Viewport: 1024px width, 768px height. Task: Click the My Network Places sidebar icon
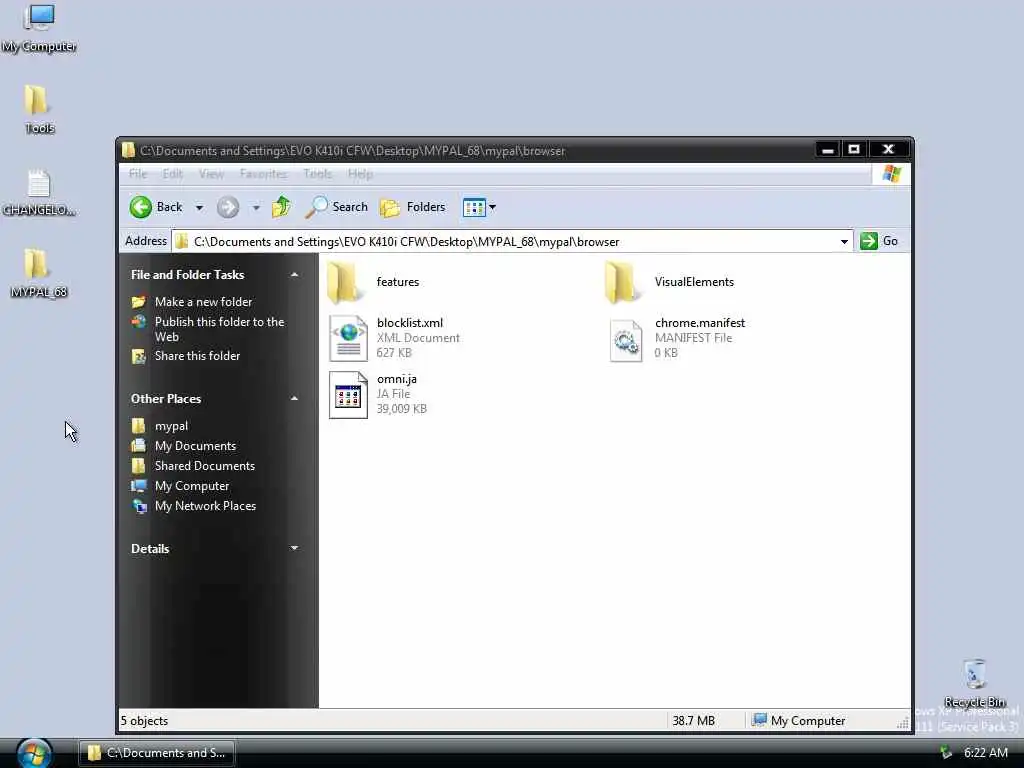coord(139,506)
